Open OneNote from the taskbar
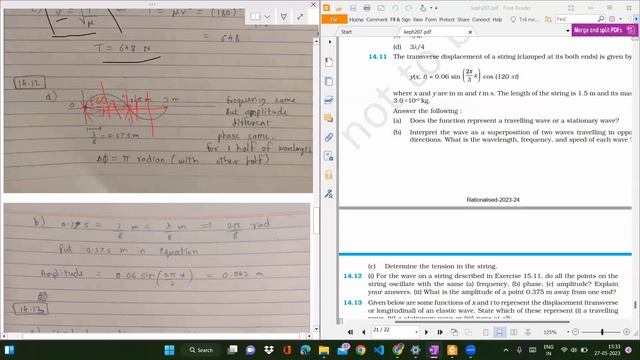The width and height of the screenshot is (640, 360). (x=434, y=350)
